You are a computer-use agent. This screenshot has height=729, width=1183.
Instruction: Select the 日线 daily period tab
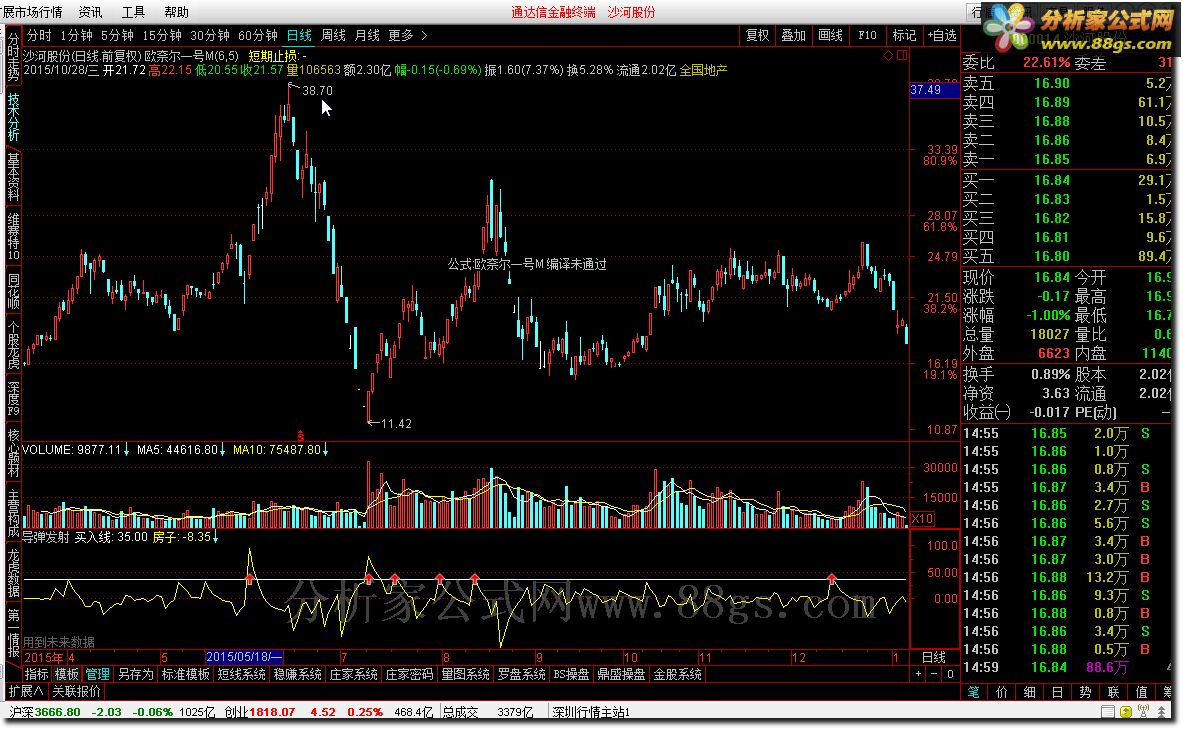click(x=300, y=35)
